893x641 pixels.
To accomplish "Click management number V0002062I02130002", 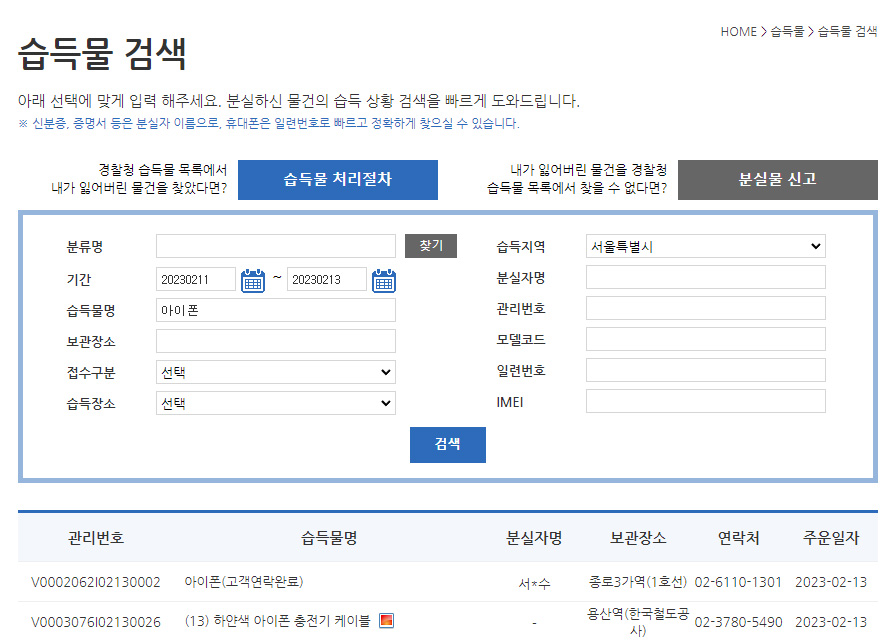I will [x=96, y=582].
